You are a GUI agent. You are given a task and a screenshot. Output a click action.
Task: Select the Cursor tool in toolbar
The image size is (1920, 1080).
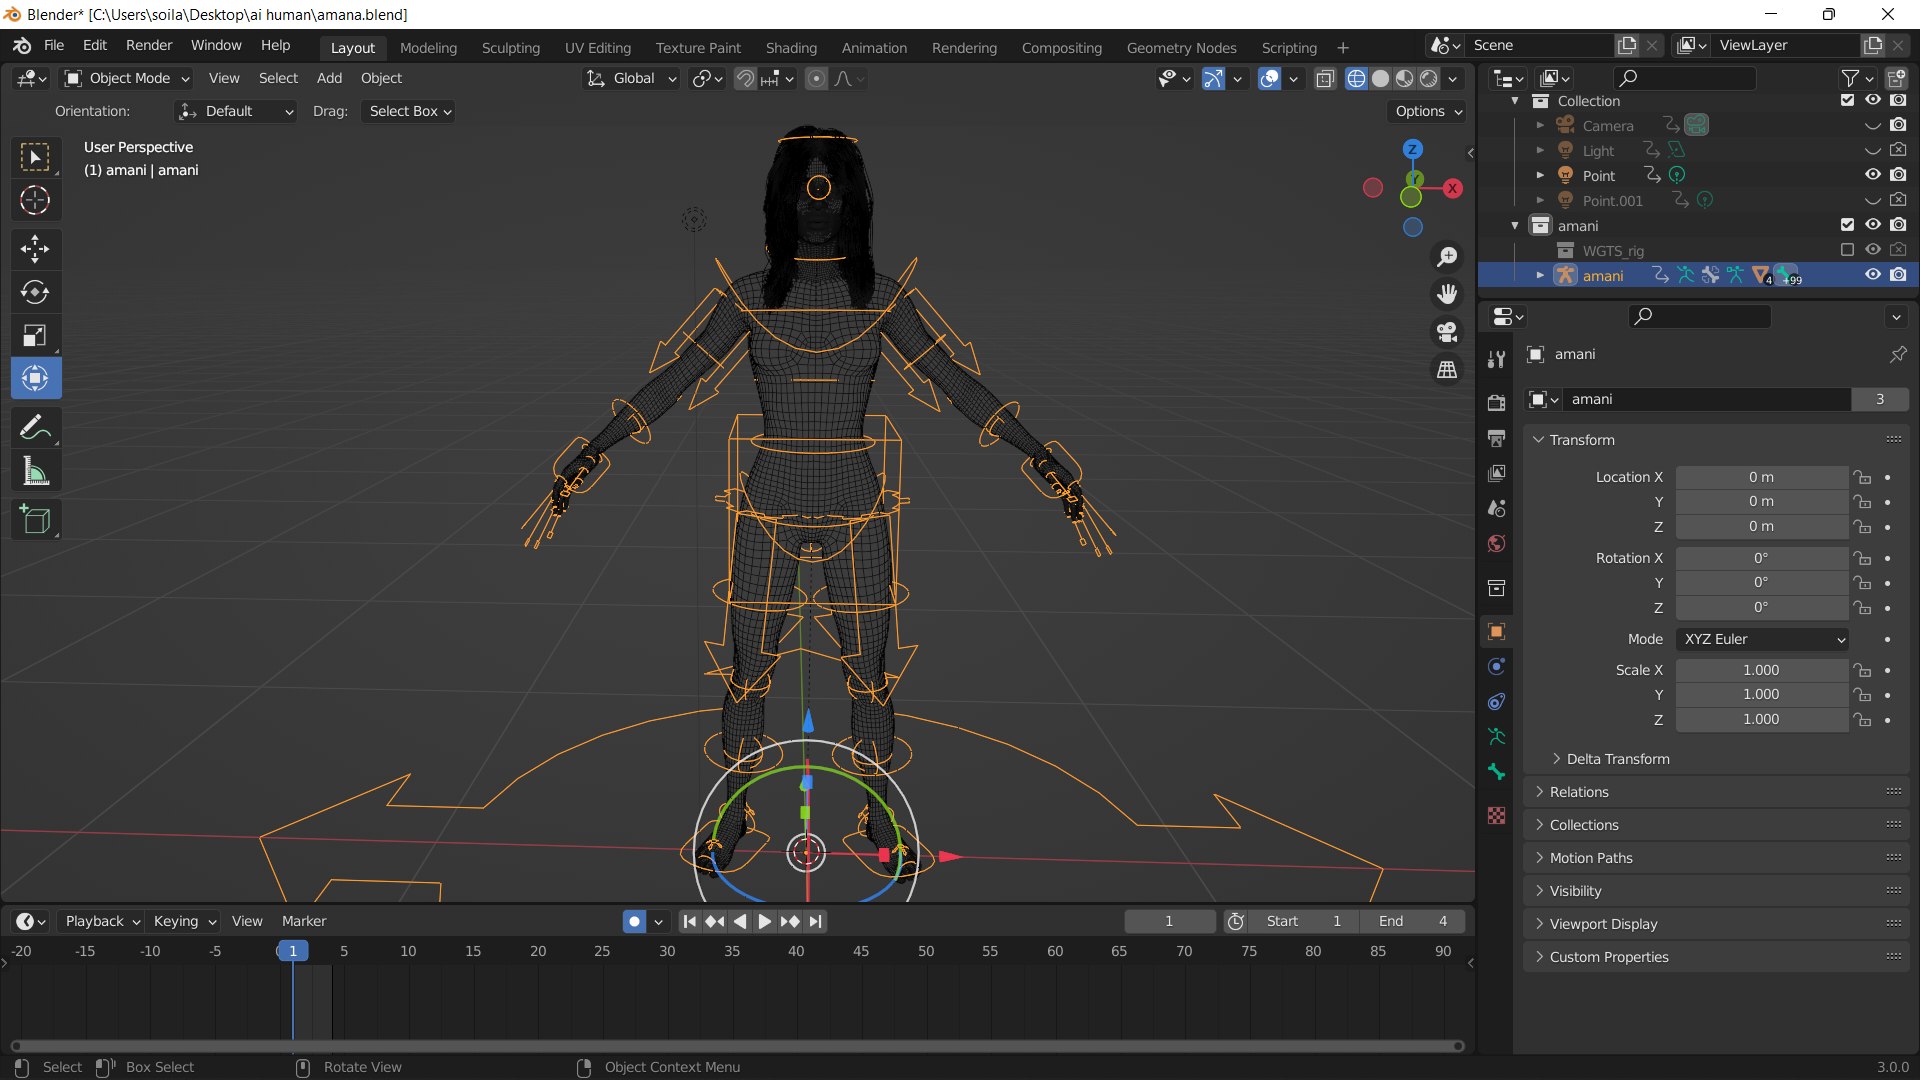coord(35,200)
